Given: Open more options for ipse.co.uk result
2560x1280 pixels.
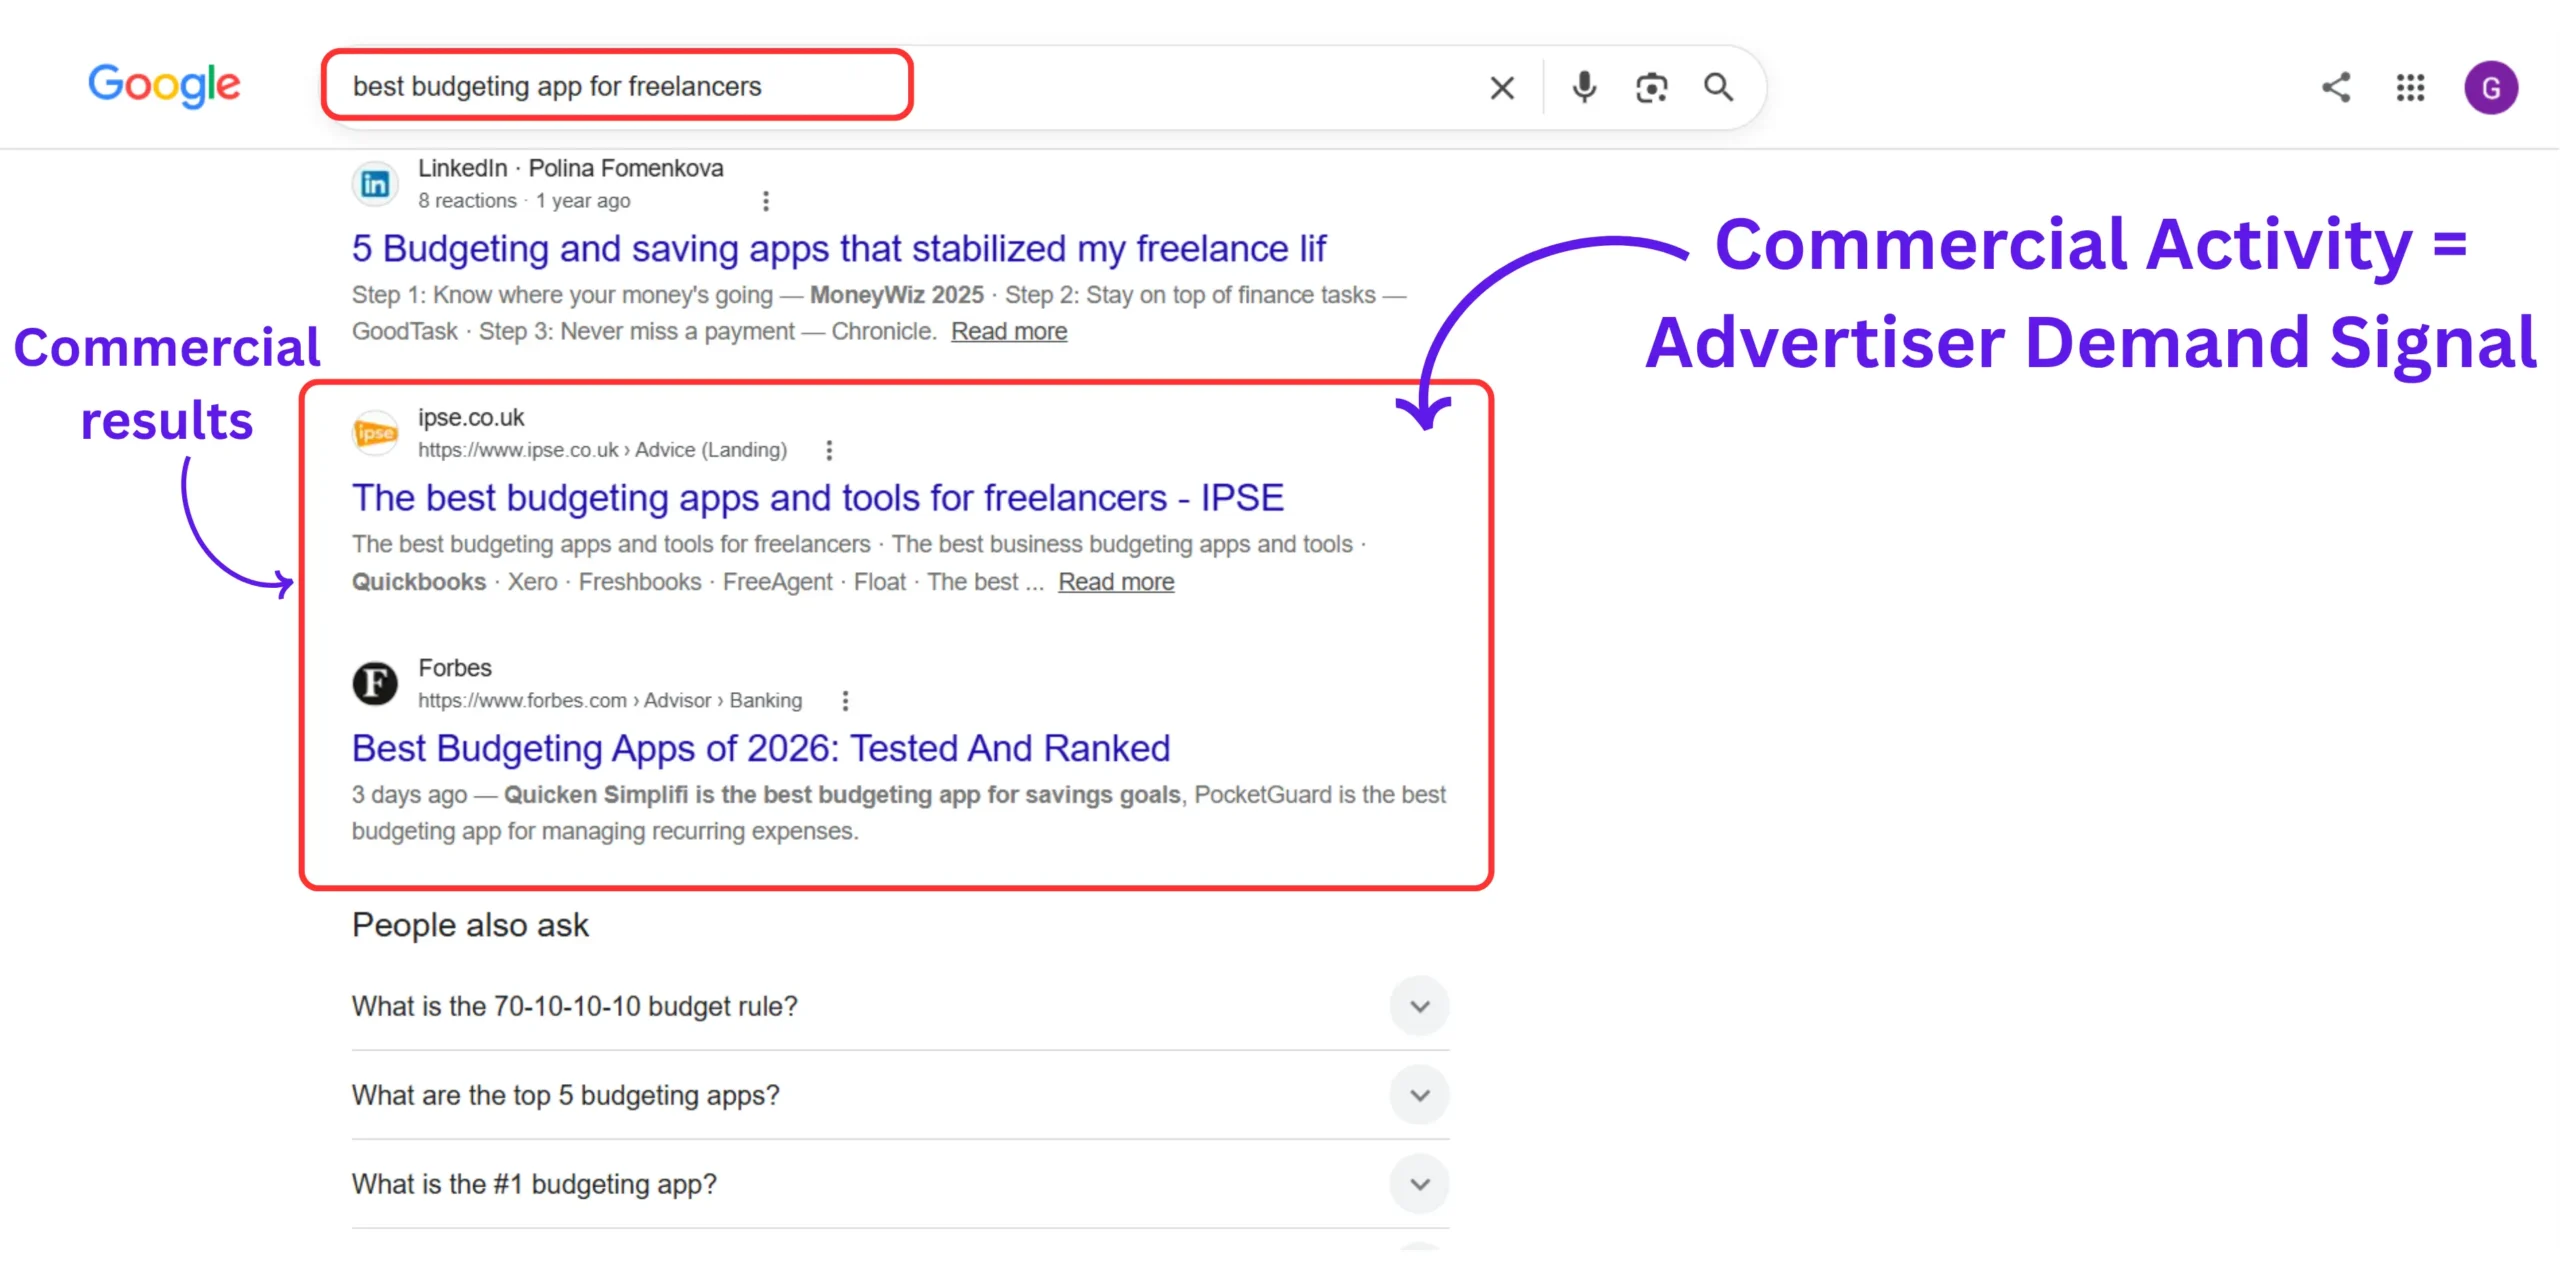Looking at the screenshot, I should pos(828,450).
